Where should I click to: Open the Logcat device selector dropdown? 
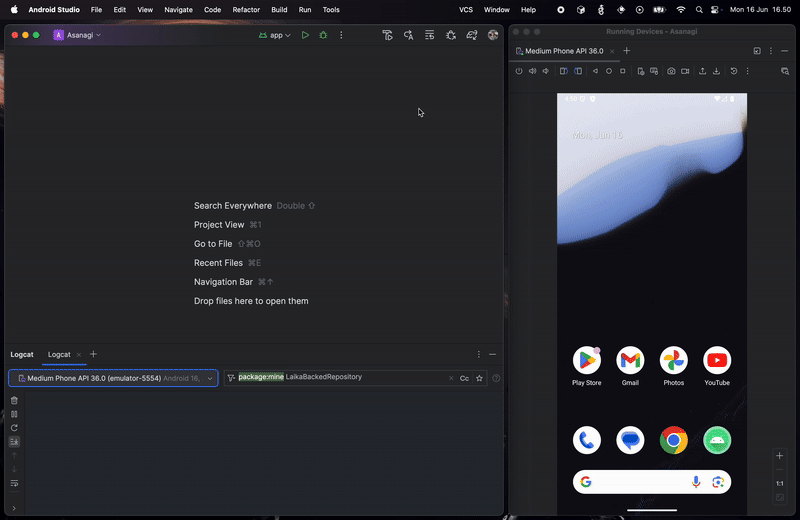(113, 378)
